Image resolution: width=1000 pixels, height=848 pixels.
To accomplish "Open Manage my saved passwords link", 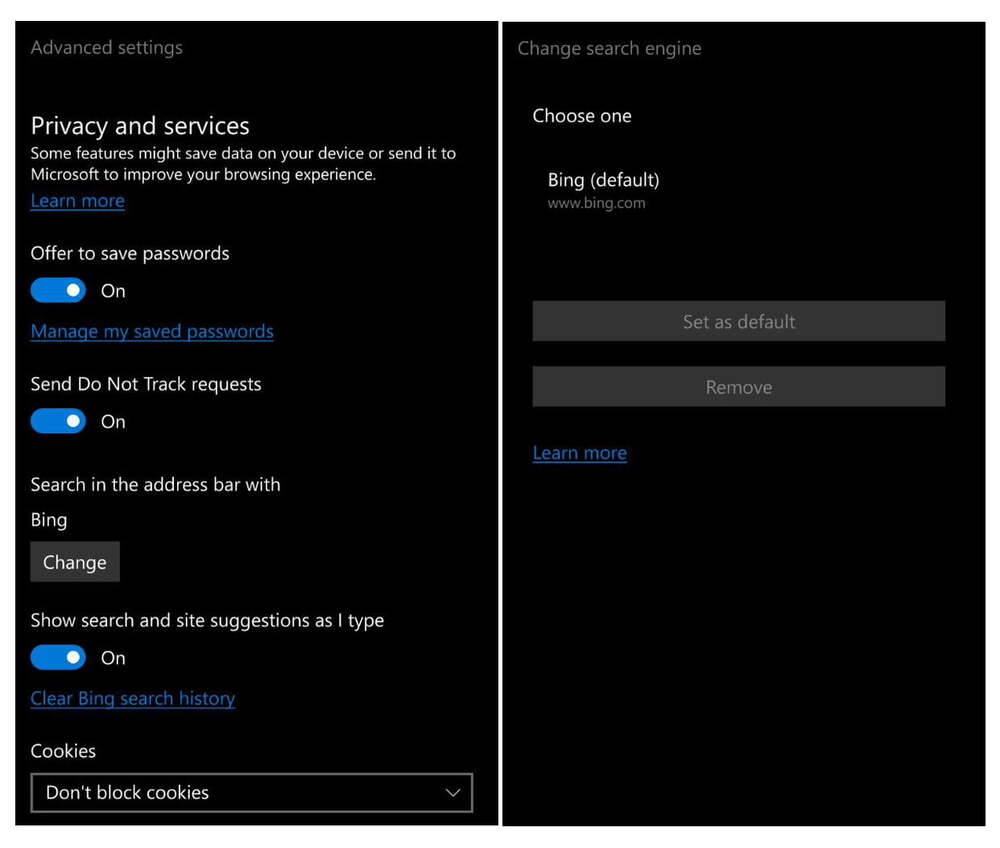I will tap(152, 331).
